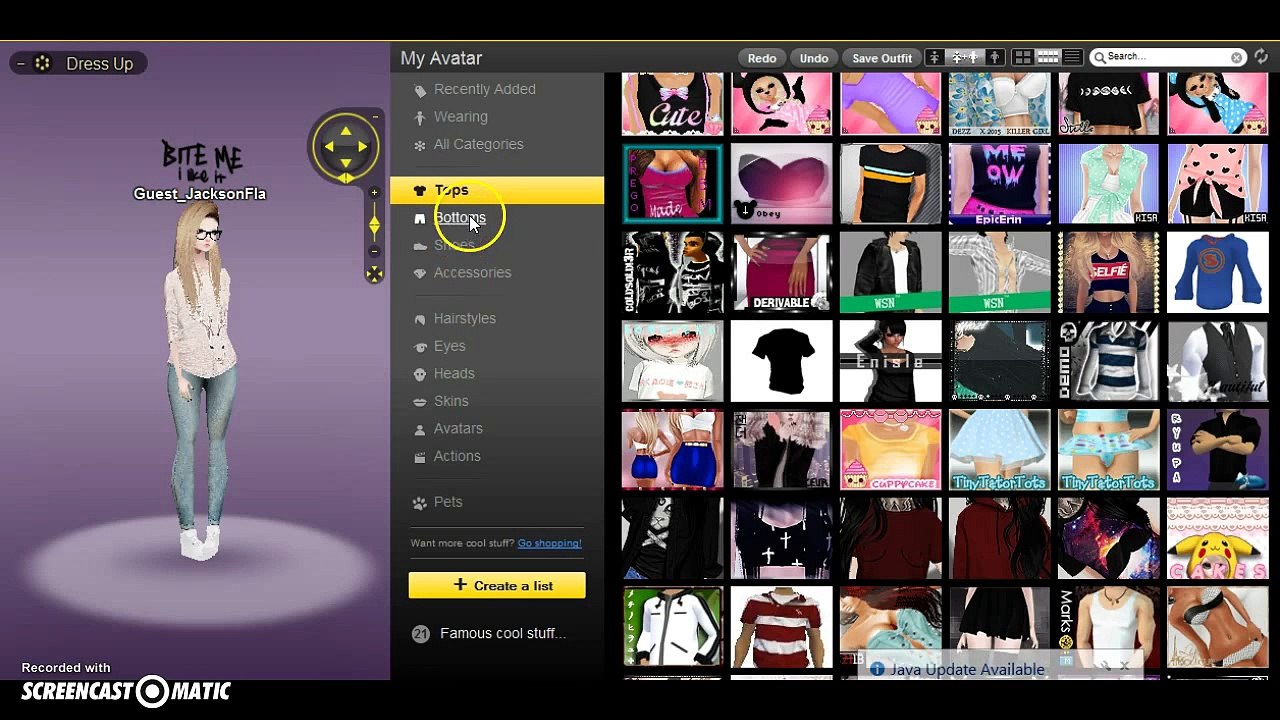The height and width of the screenshot is (720, 1280).
Task: Switch to small thumbnail grid view
Action: (x=1048, y=58)
